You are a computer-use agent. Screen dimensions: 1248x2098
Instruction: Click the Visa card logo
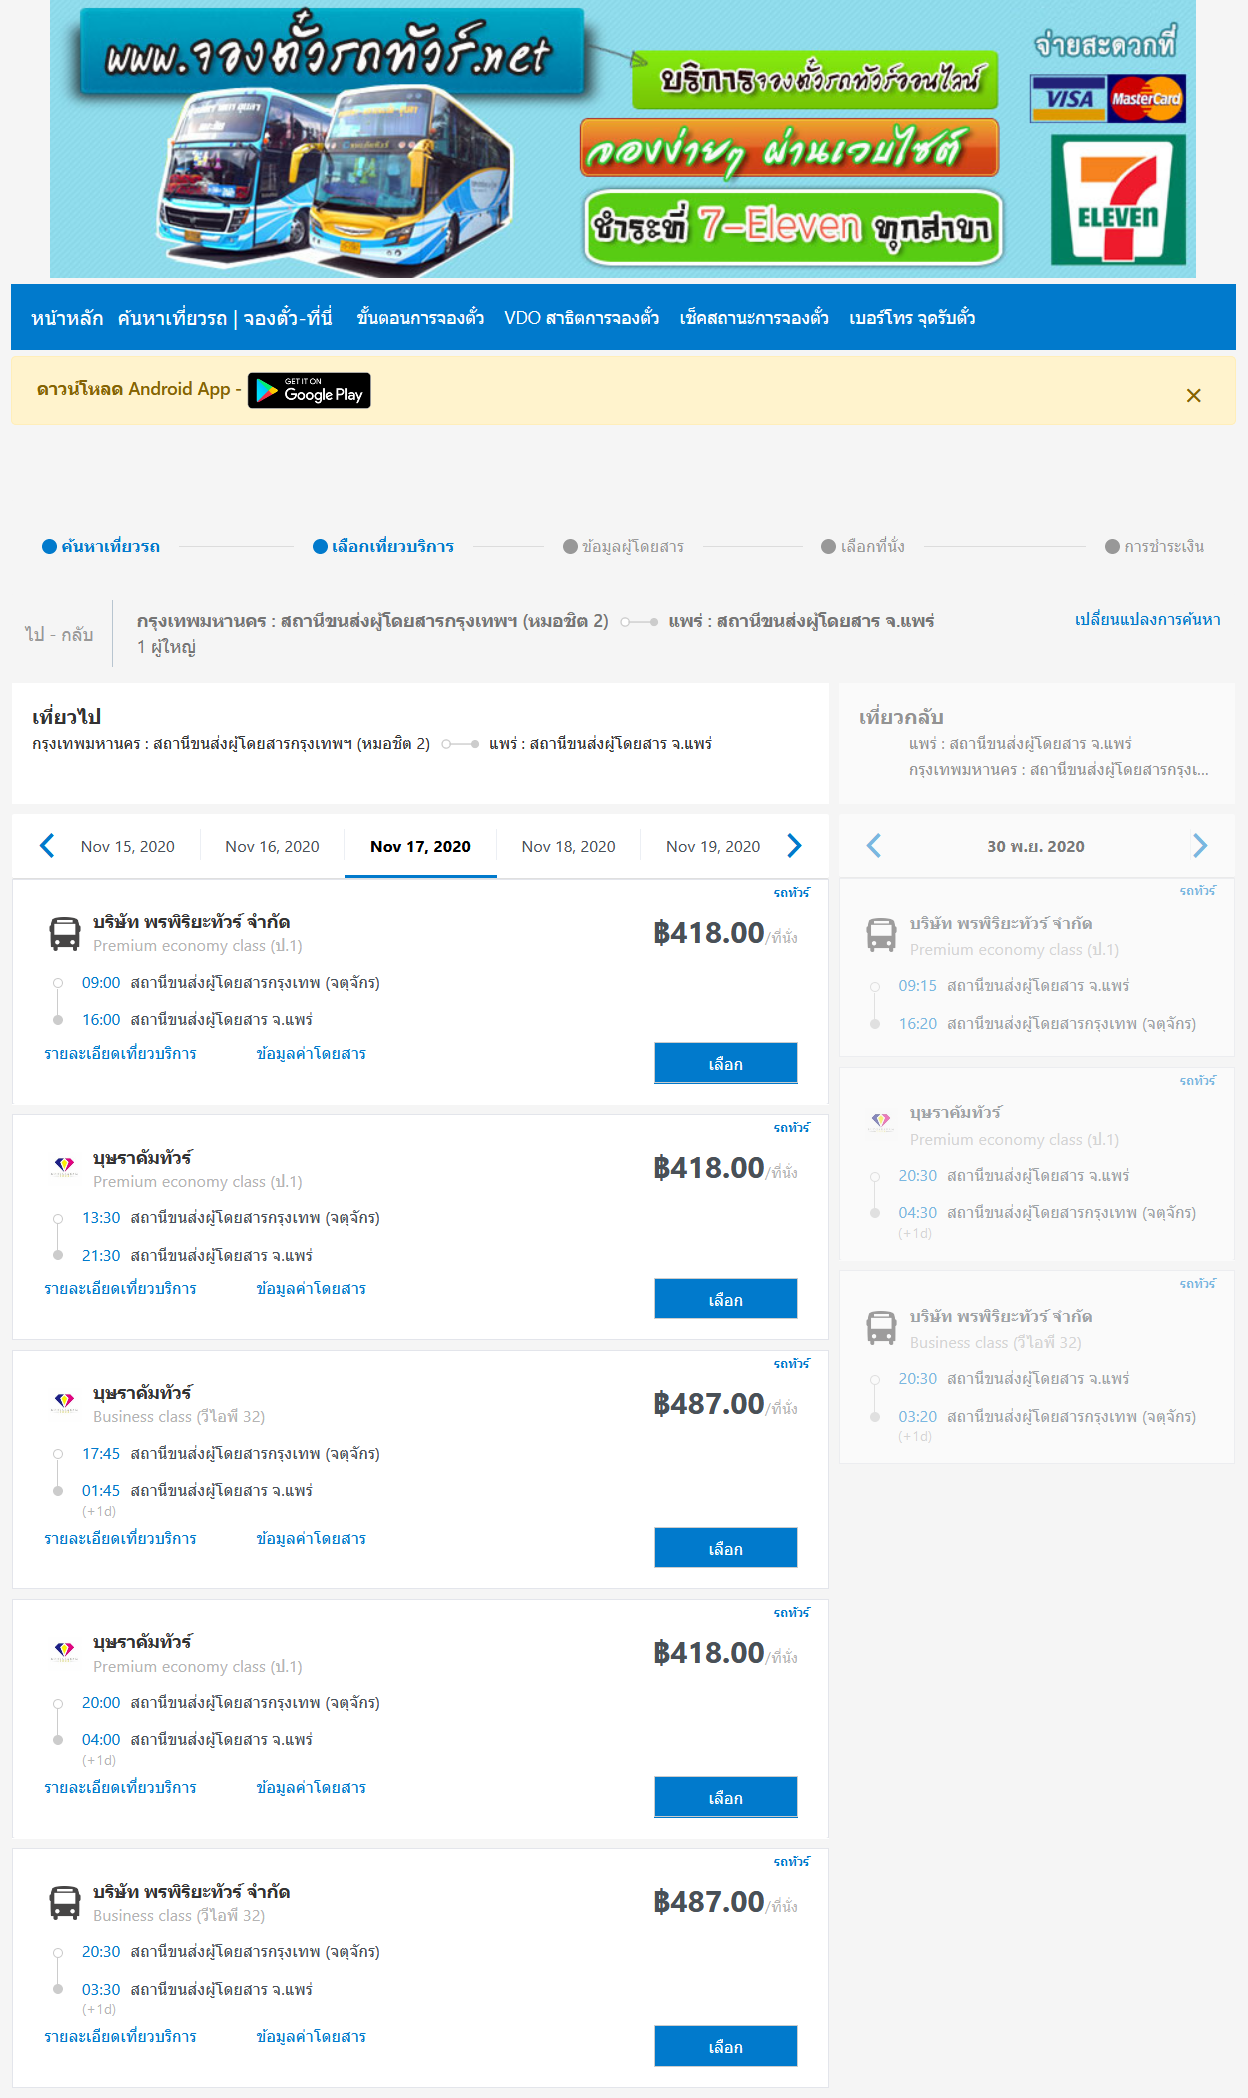1069,98
